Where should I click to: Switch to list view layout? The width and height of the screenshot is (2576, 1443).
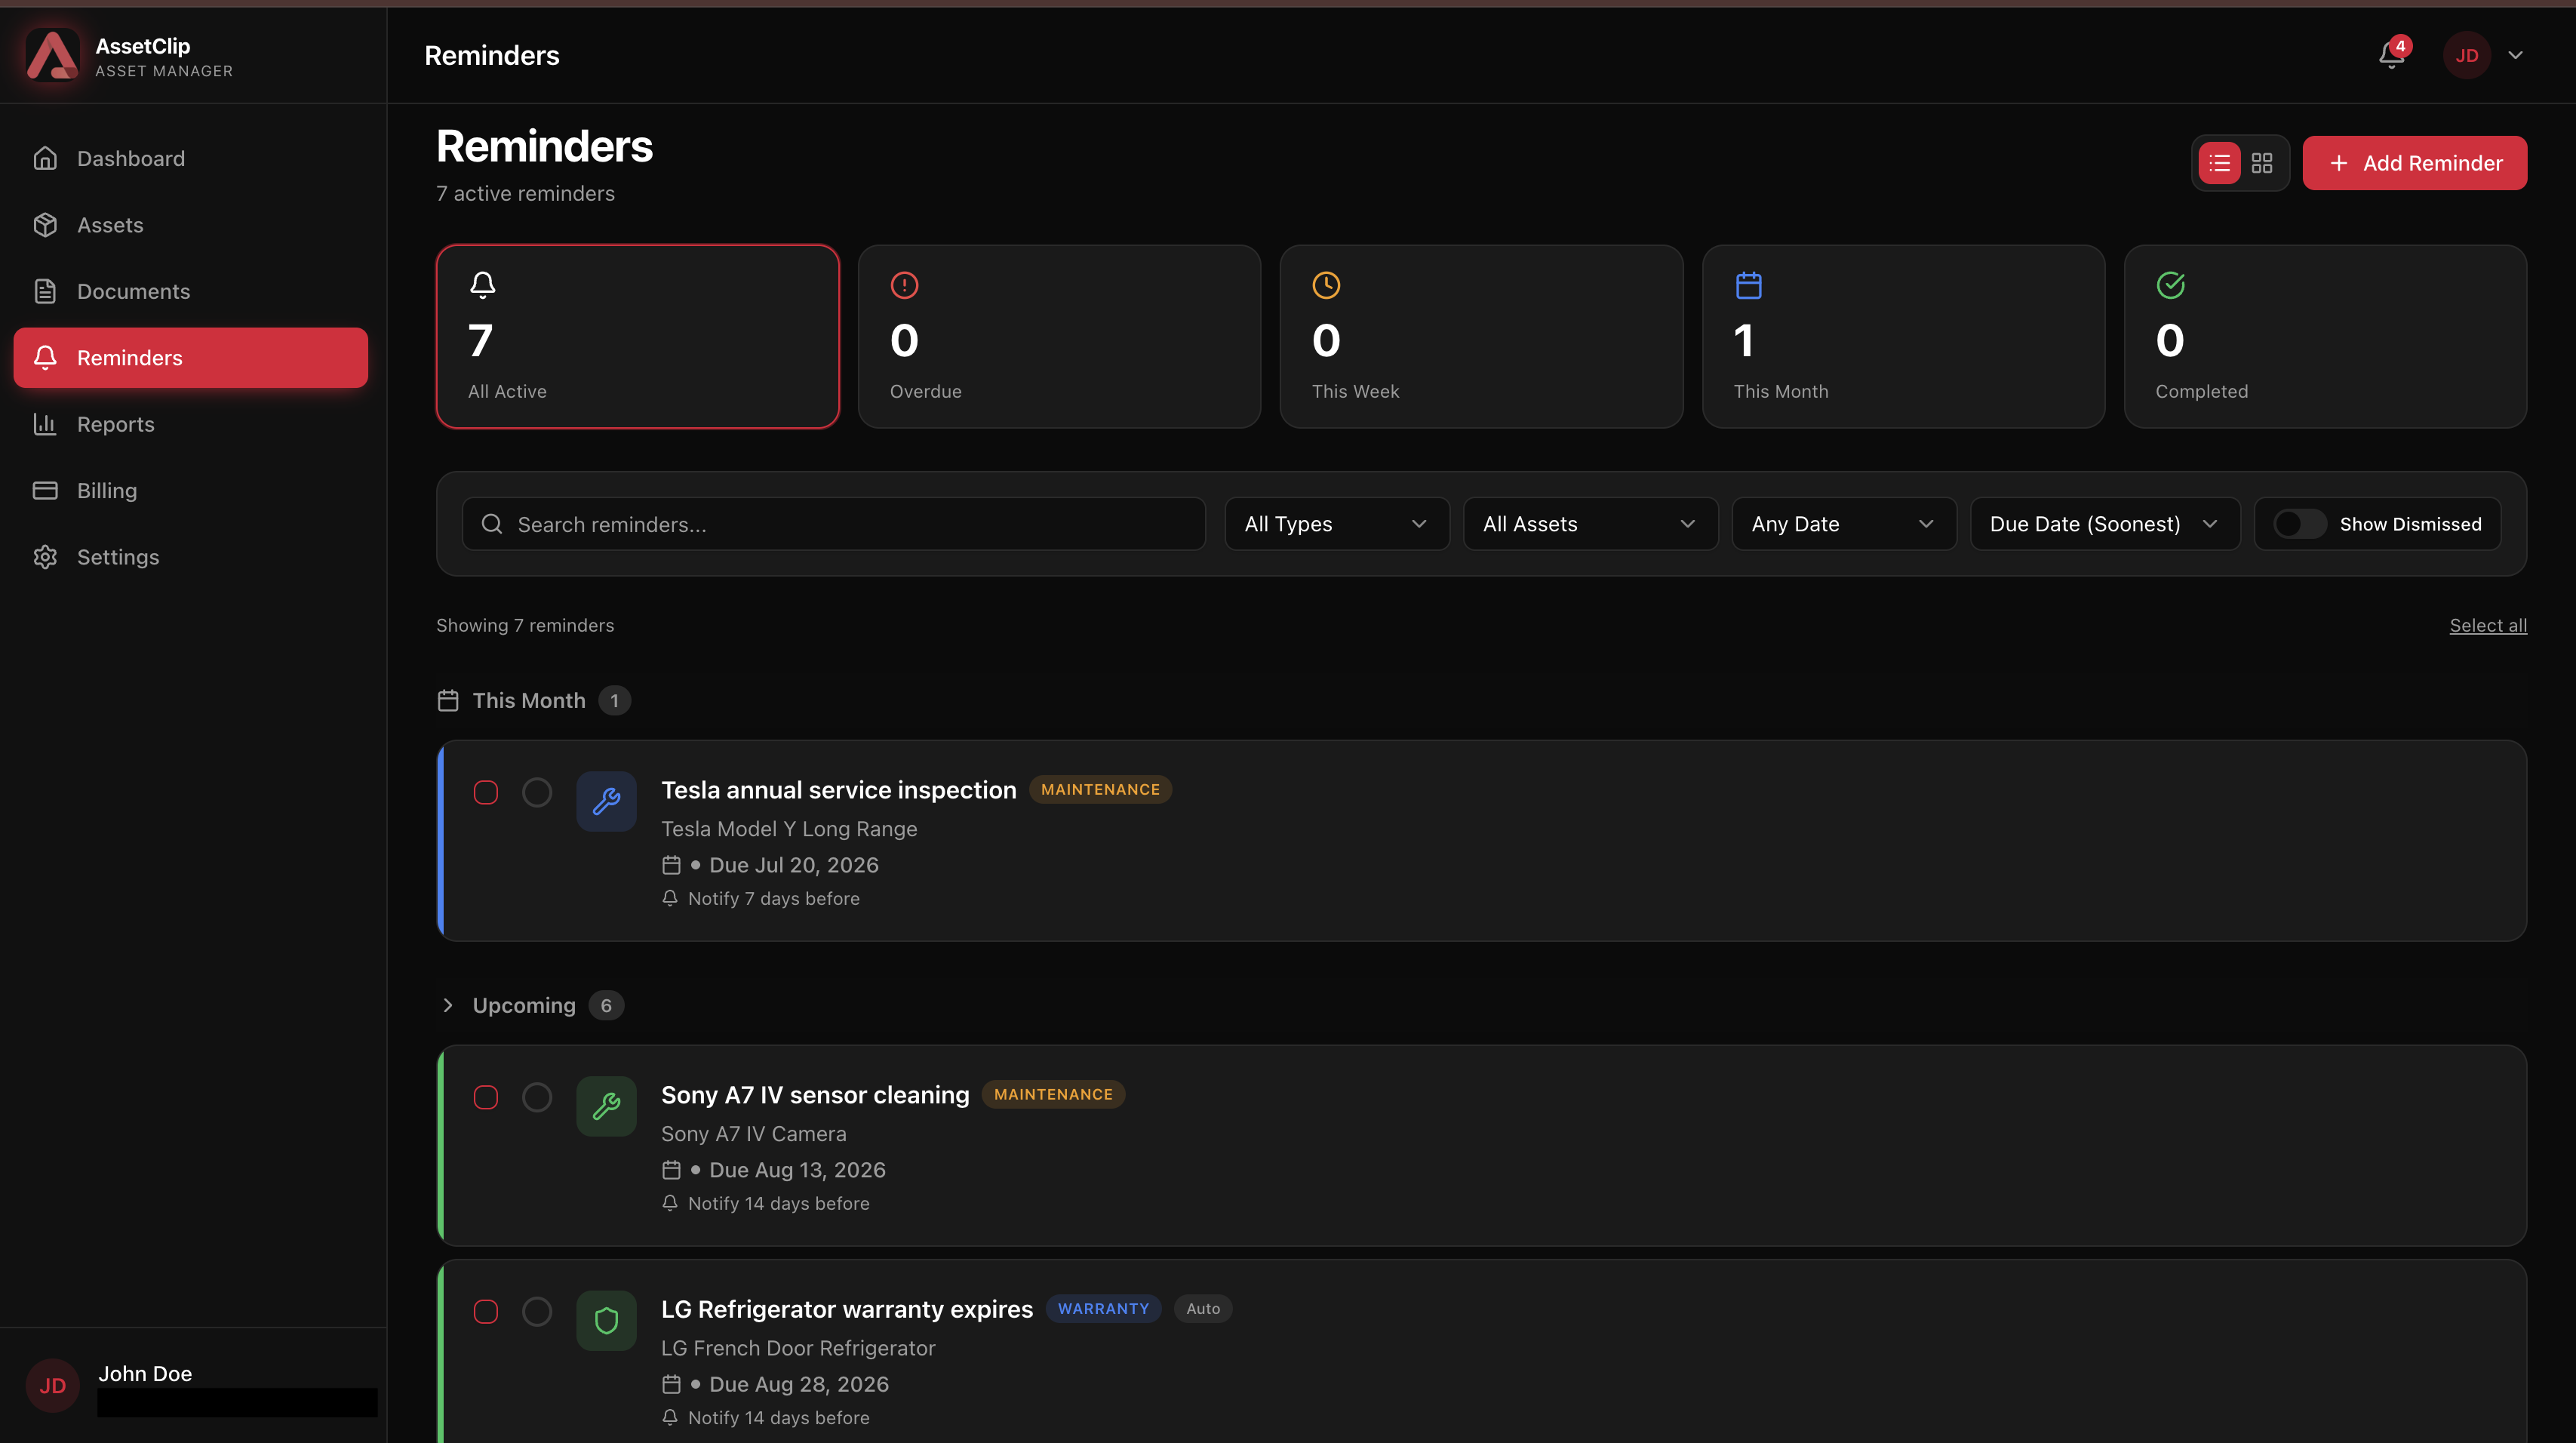2219,163
